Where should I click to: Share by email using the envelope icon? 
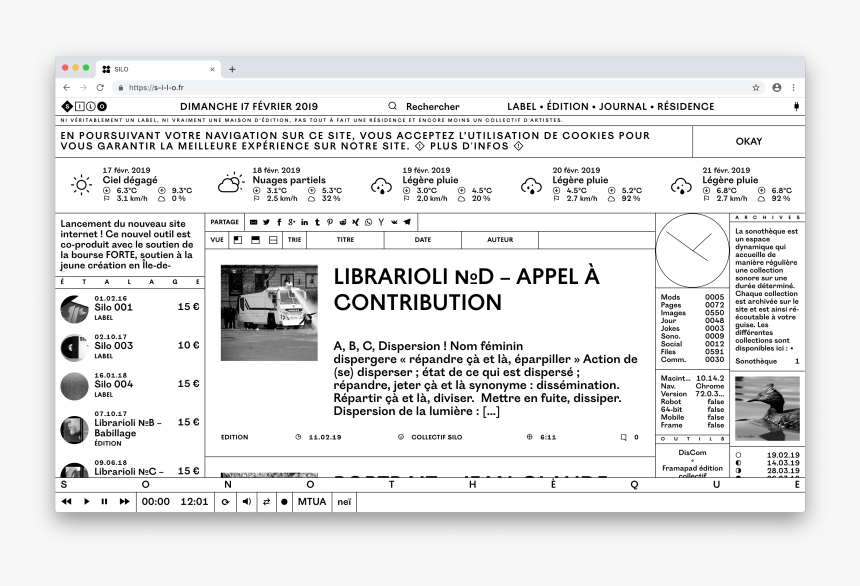tap(254, 222)
